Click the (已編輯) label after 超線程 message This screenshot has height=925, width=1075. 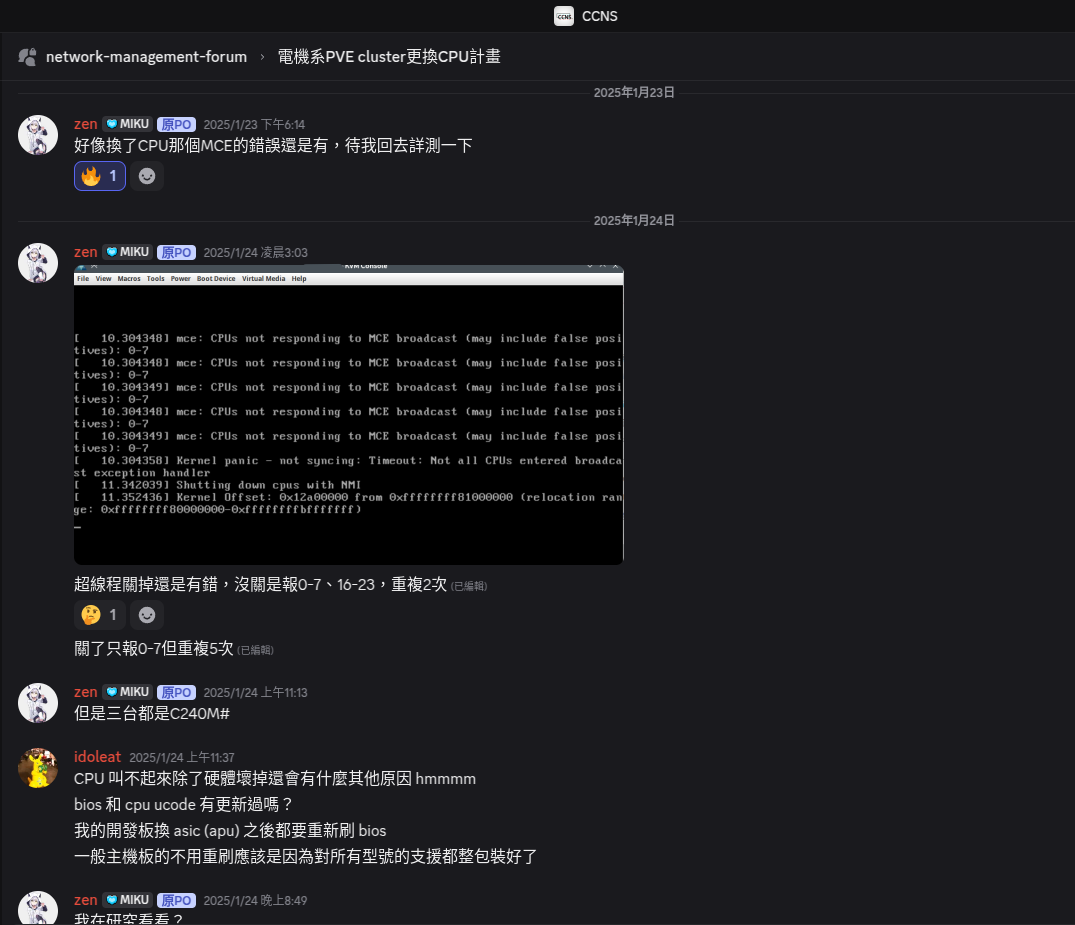[x=470, y=585]
